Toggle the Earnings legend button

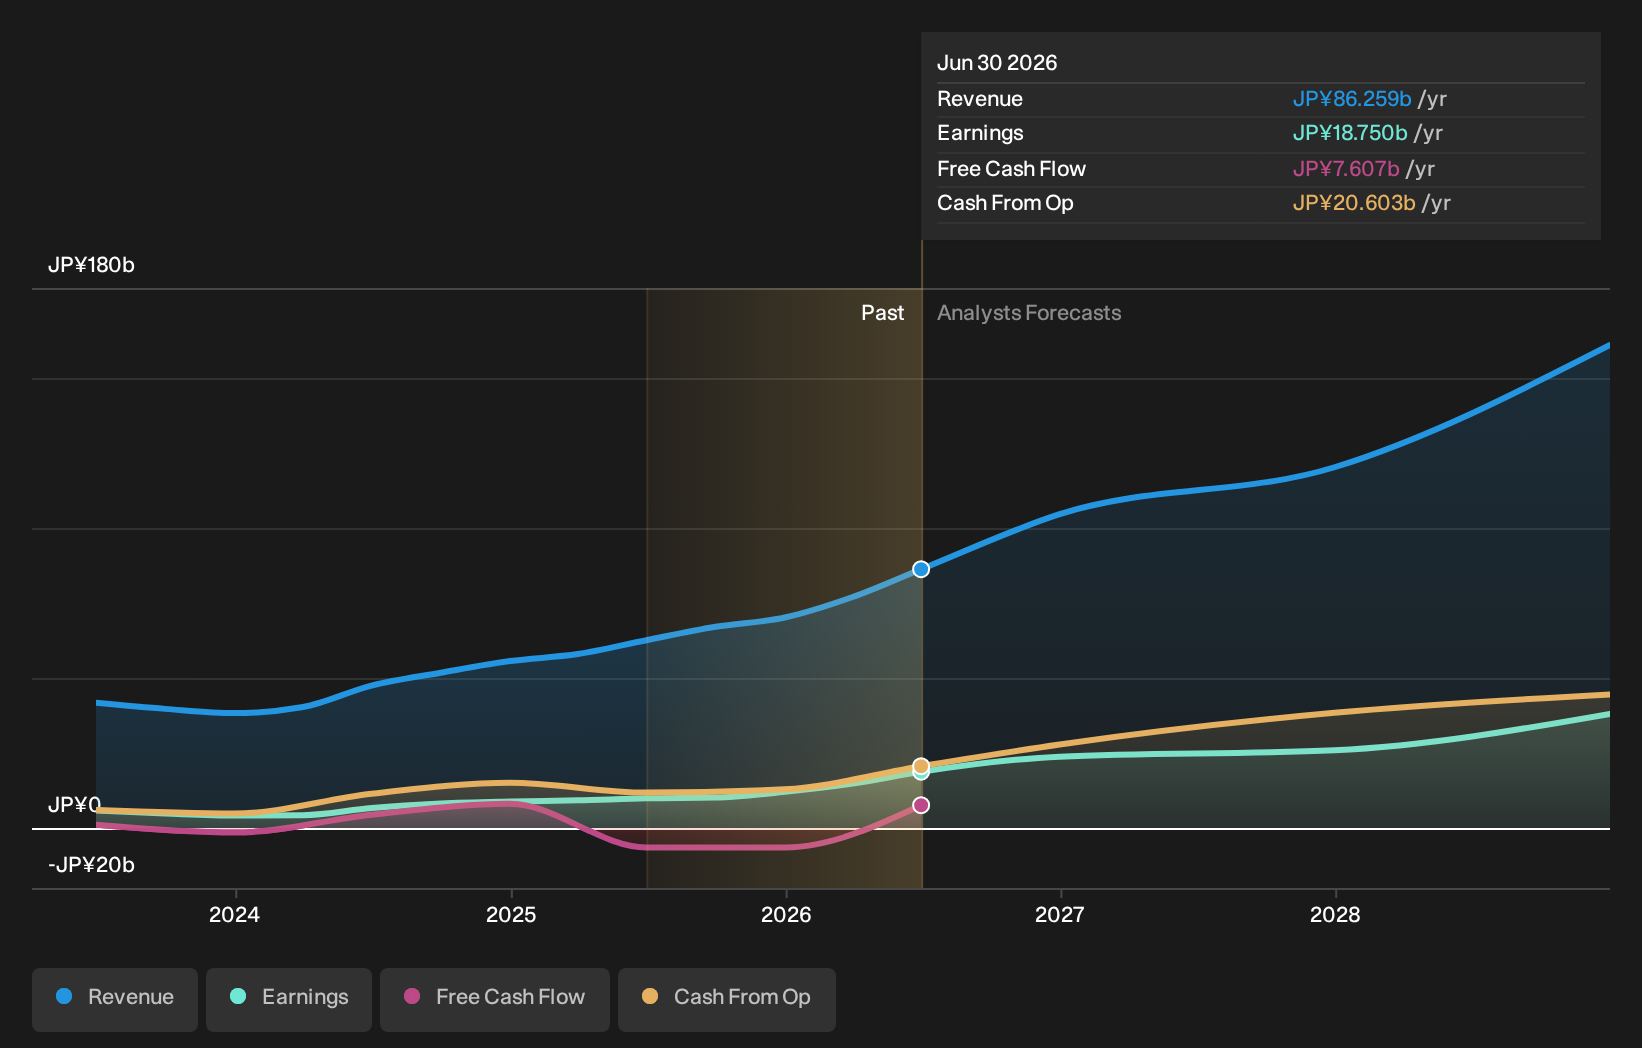[x=289, y=999]
